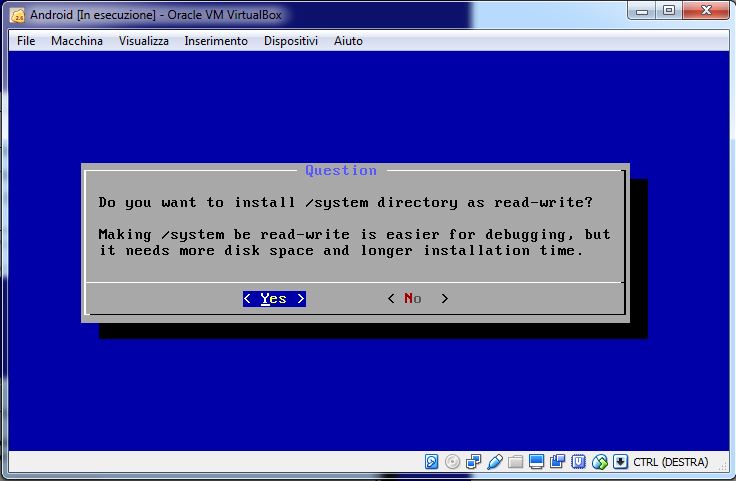Open the Macchina menu
Viewport: 736px width, 481px height.
click(77, 41)
